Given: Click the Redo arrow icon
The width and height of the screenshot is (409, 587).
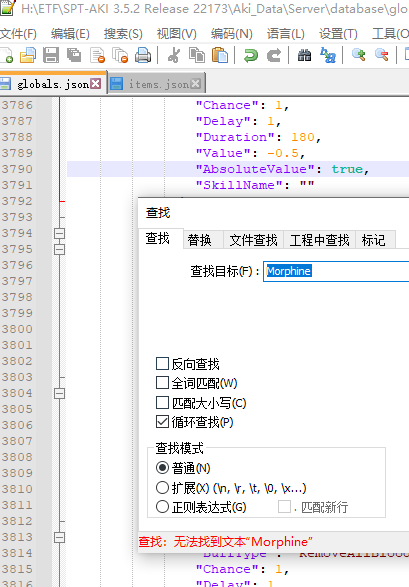Looking at the screenshot, I should tap(274, 55).
